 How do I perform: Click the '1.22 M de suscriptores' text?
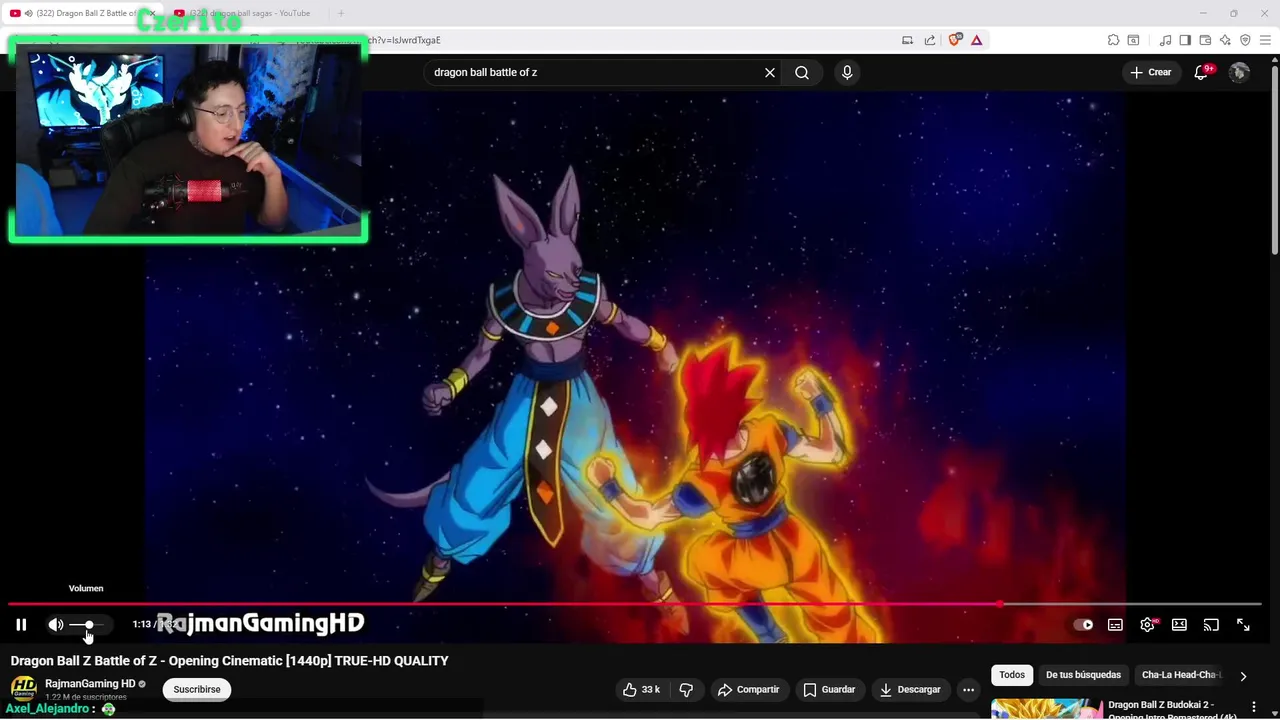[x=86, y=697]
